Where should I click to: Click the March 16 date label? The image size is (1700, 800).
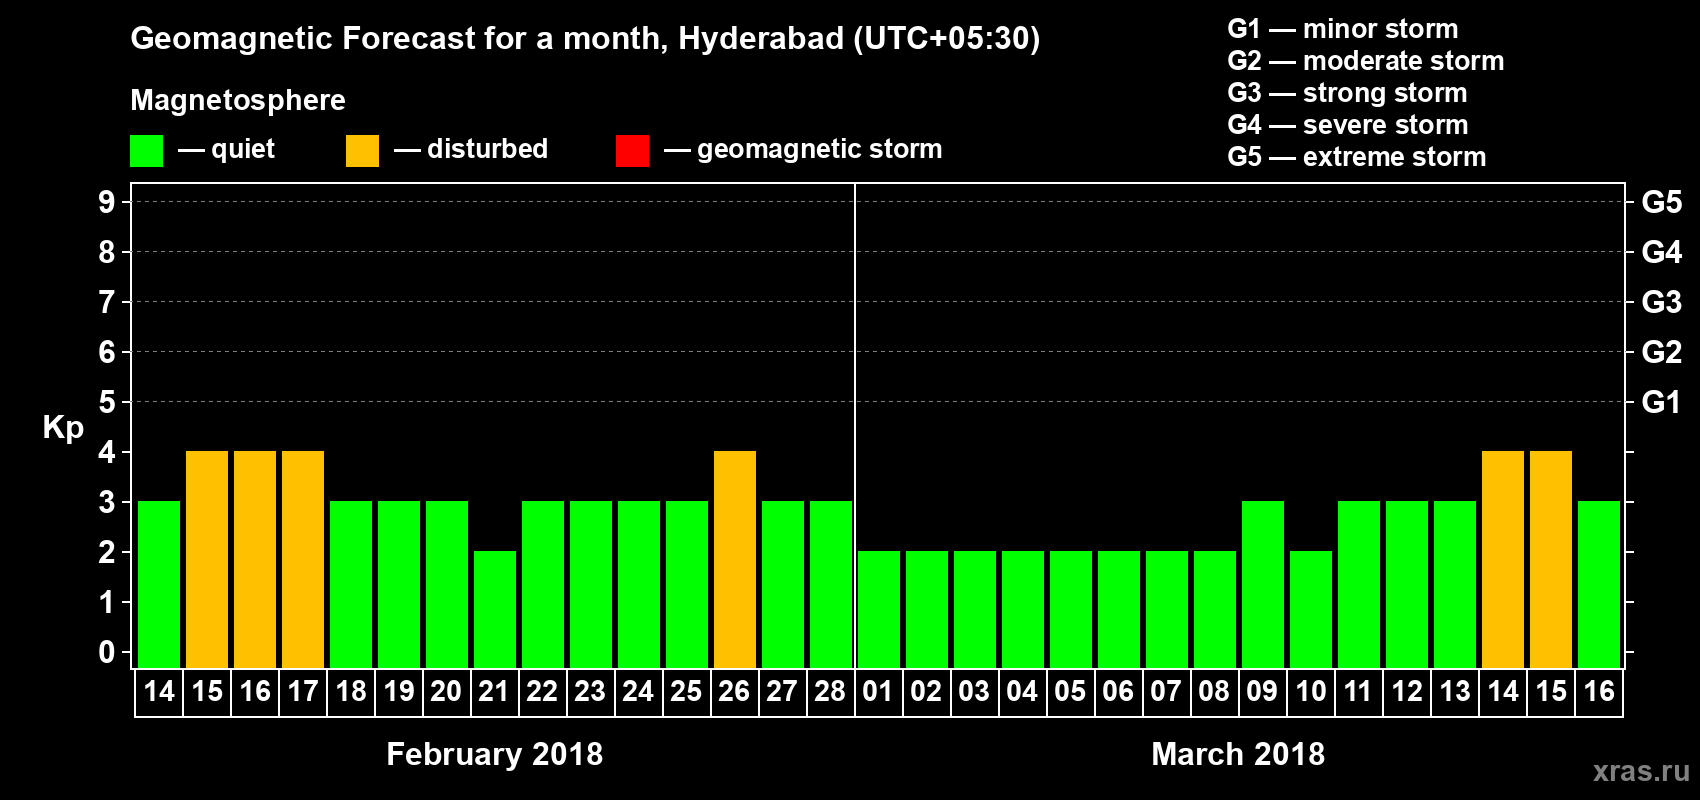point(1599,691)
